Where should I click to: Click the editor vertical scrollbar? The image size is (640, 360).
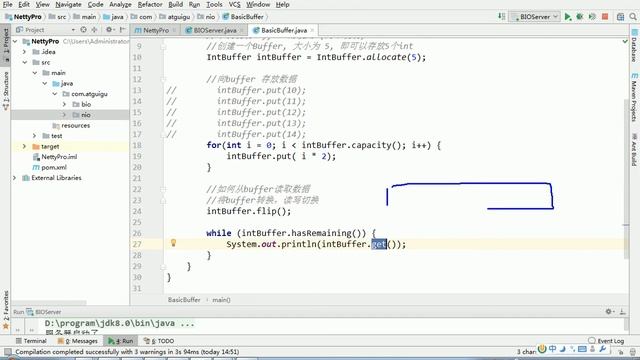click(x=626, y=180)
